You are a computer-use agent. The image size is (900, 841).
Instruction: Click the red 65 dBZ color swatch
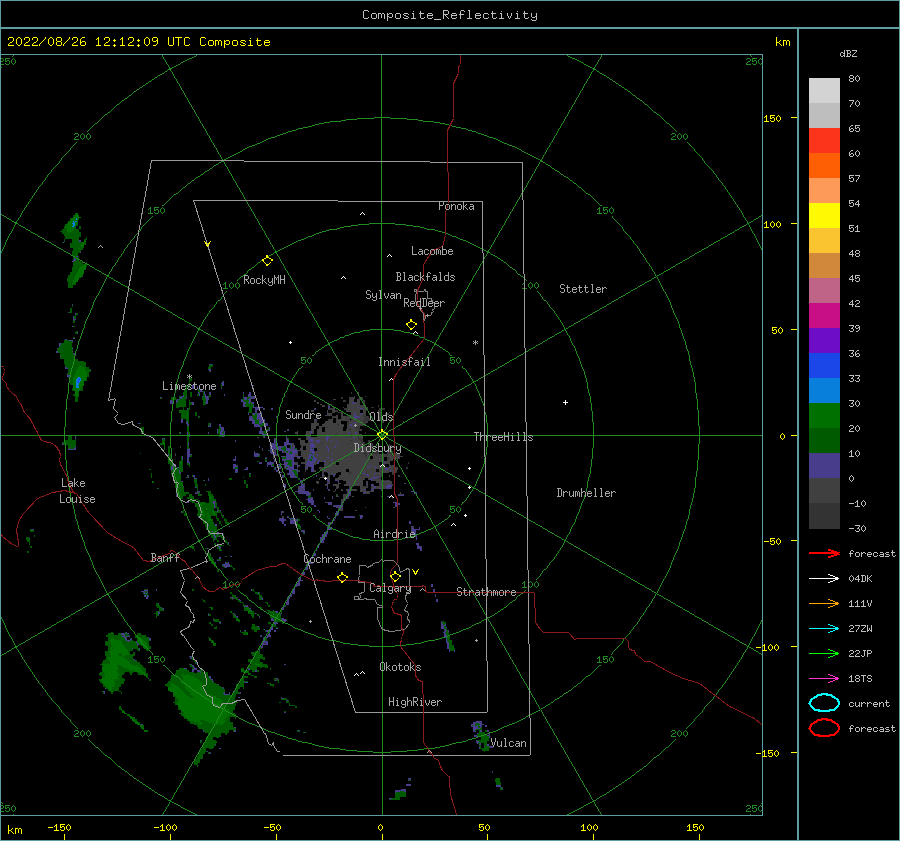[x=824, y=141]
